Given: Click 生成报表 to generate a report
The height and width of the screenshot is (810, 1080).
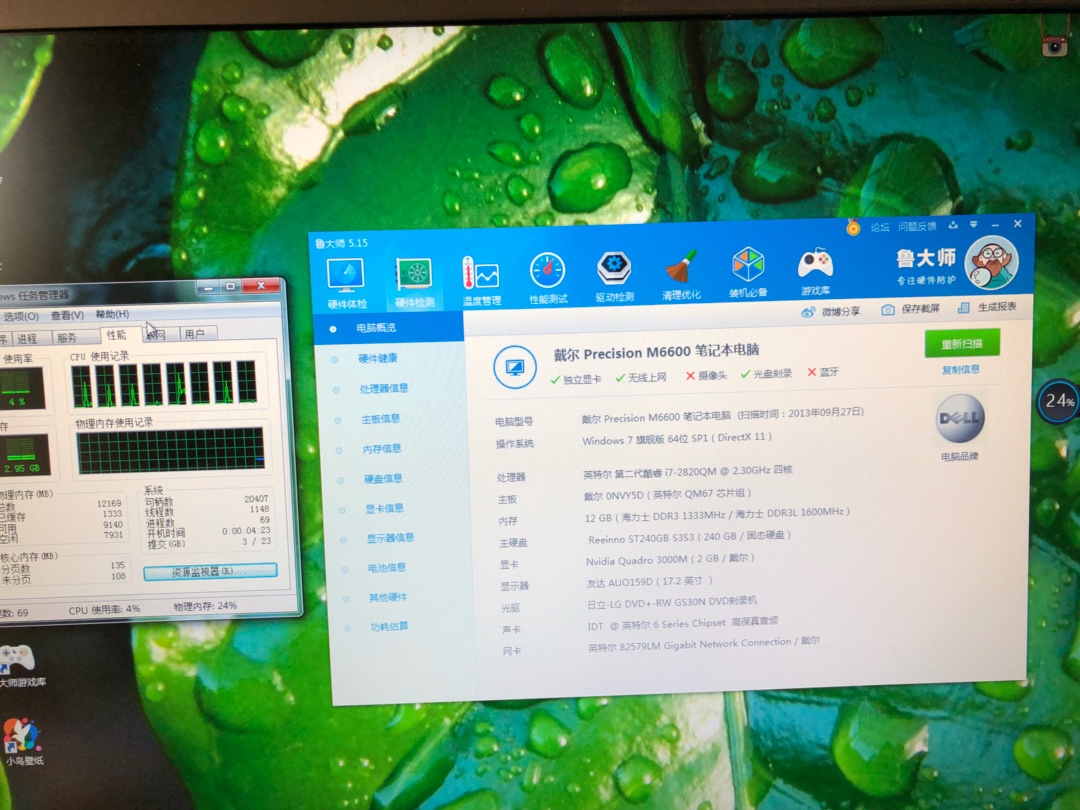Looking at the screenshot, I should pos(987,307).
